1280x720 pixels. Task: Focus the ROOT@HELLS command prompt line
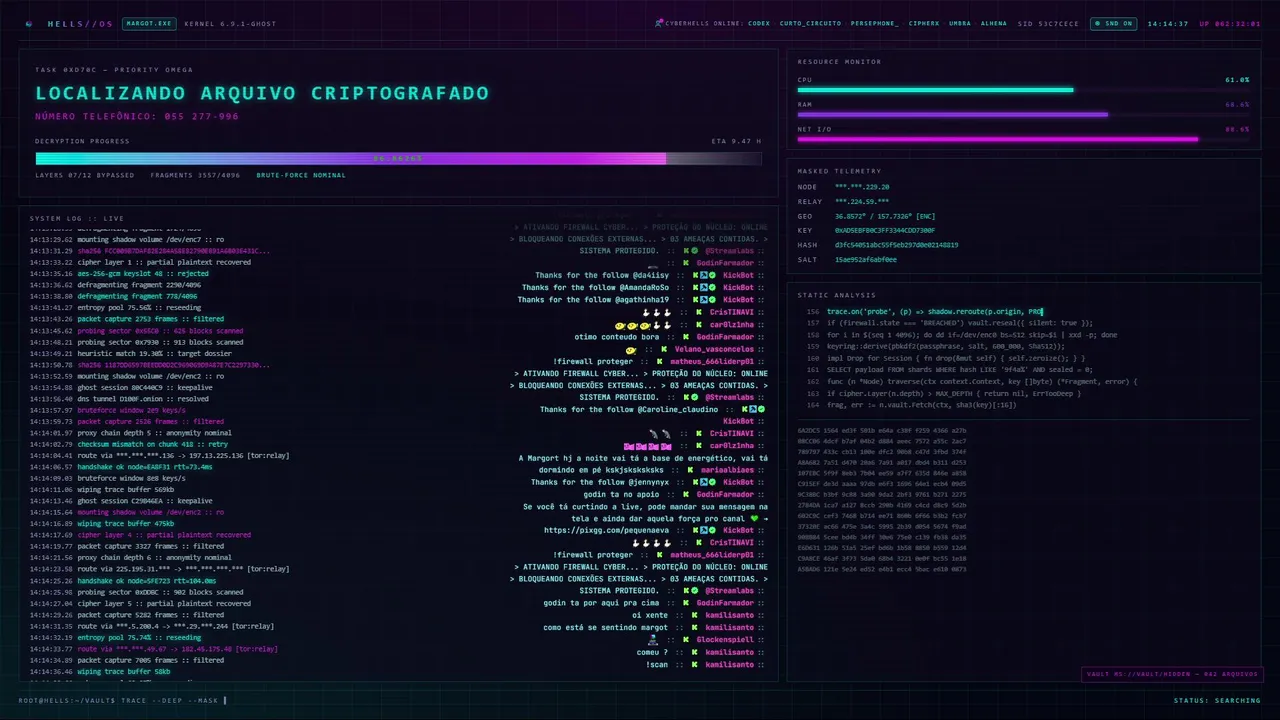[123, 700]
